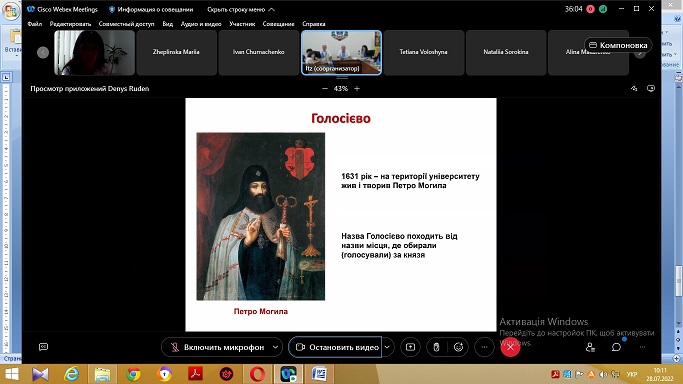Switch to Word document in taskbar

pyautogui.click(x=319, y=374)
